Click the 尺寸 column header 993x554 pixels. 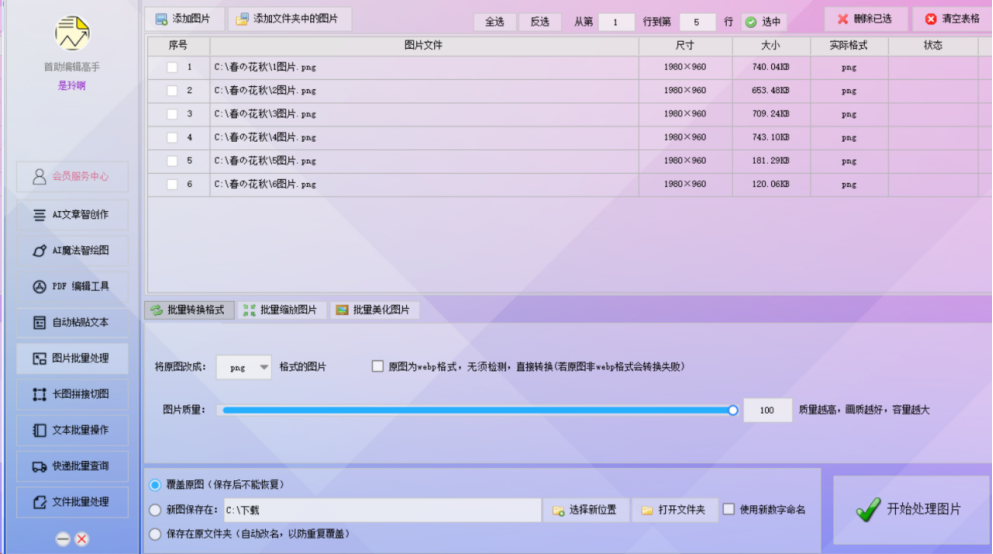[685, 46]
